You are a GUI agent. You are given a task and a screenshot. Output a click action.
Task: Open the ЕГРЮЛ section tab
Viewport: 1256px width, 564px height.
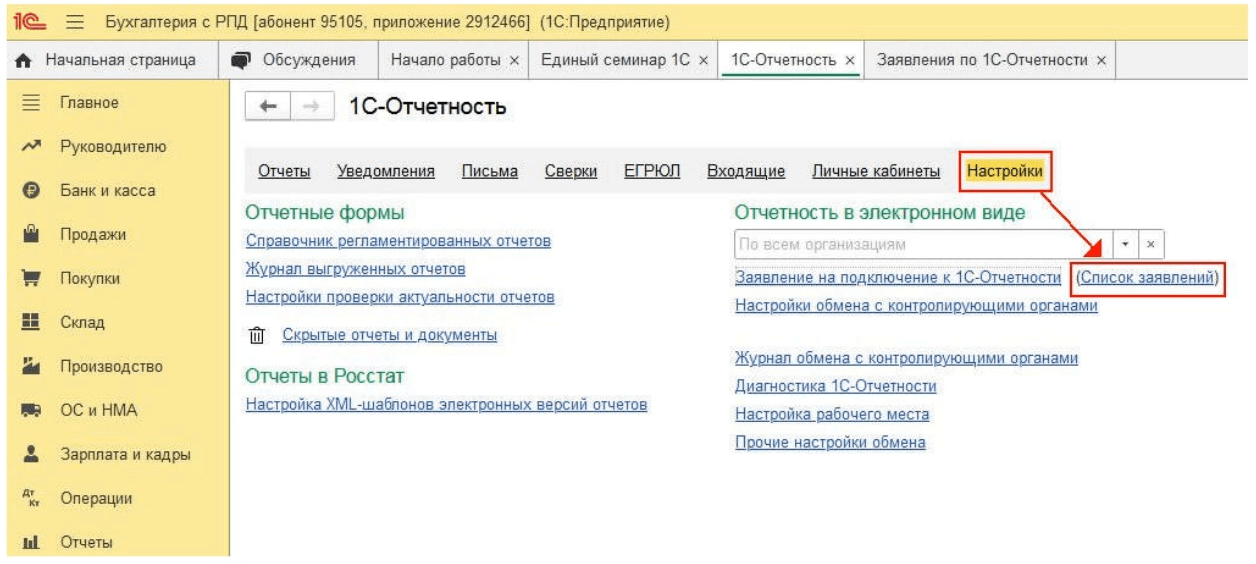coord(652,172)
